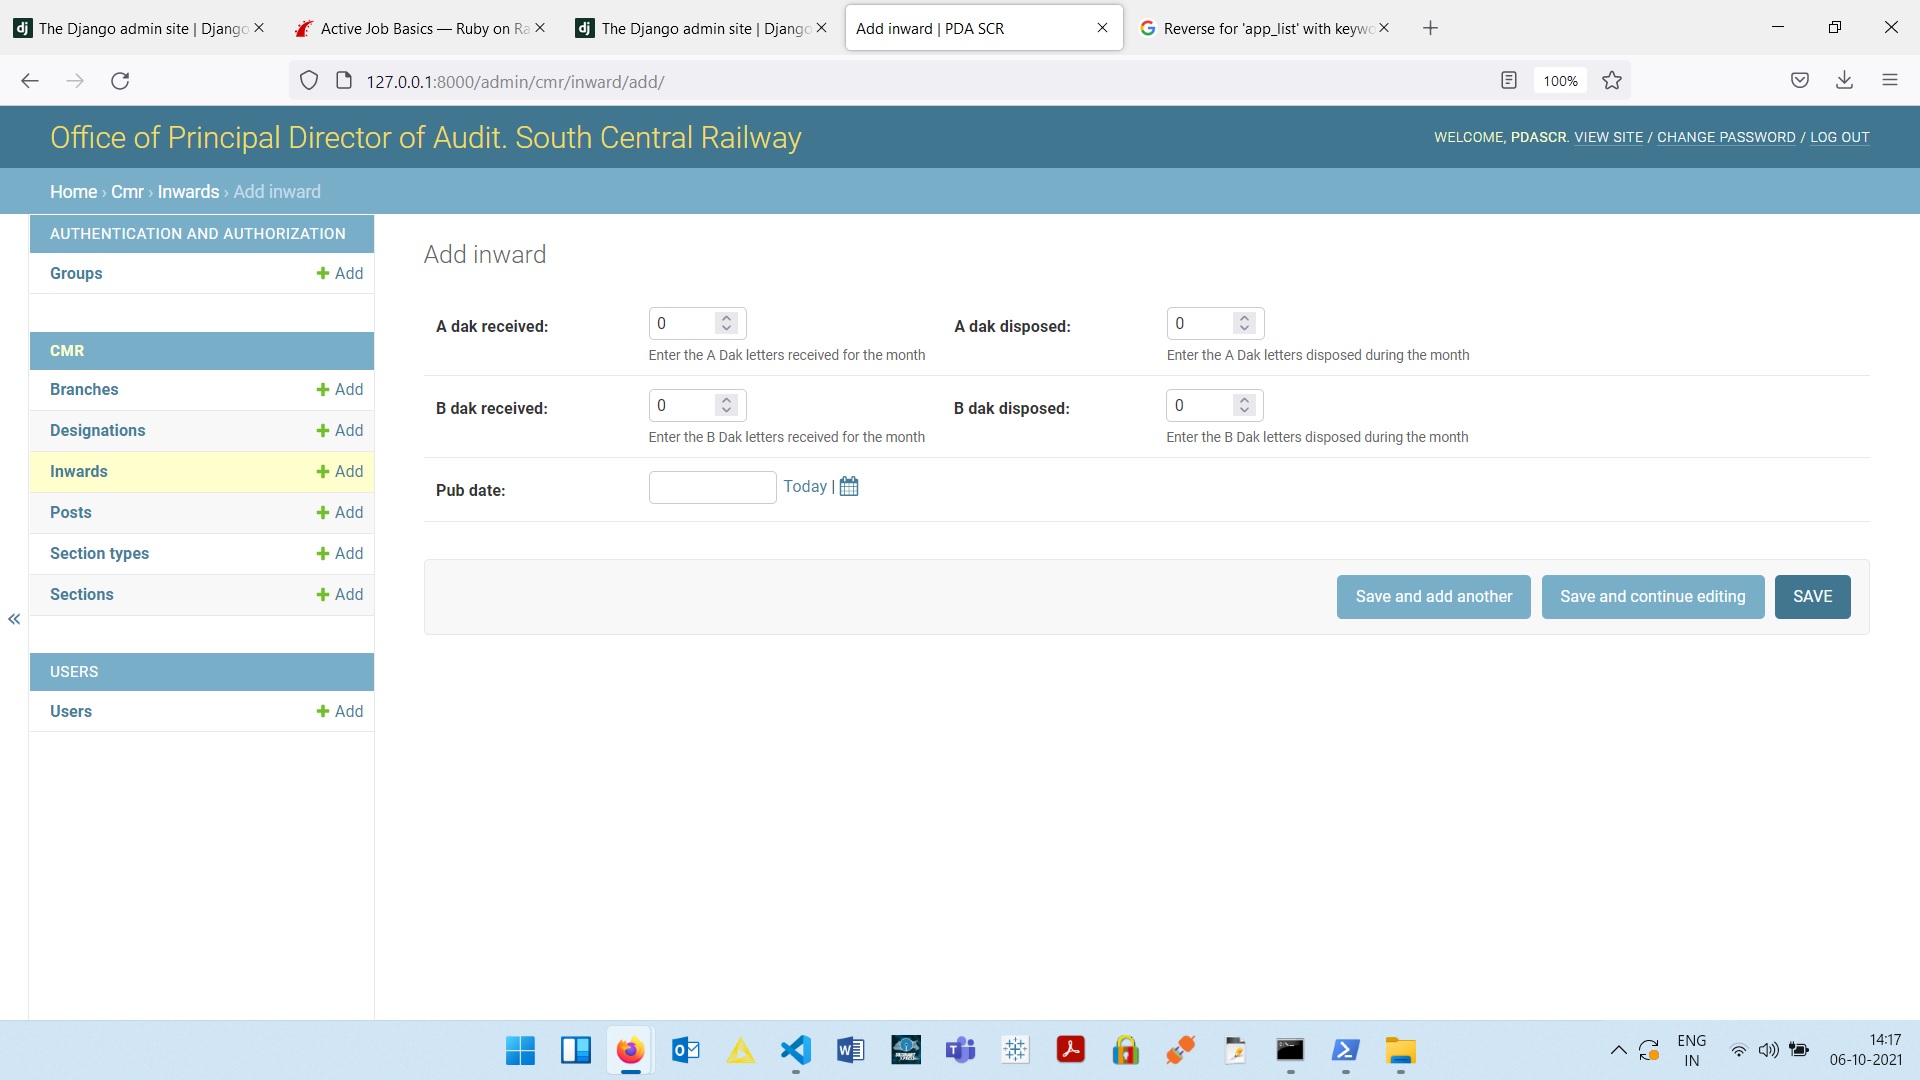Bookmark this page with star icon
The height and width of the screenshot is (1080, 1920).
click(1612, 81)
